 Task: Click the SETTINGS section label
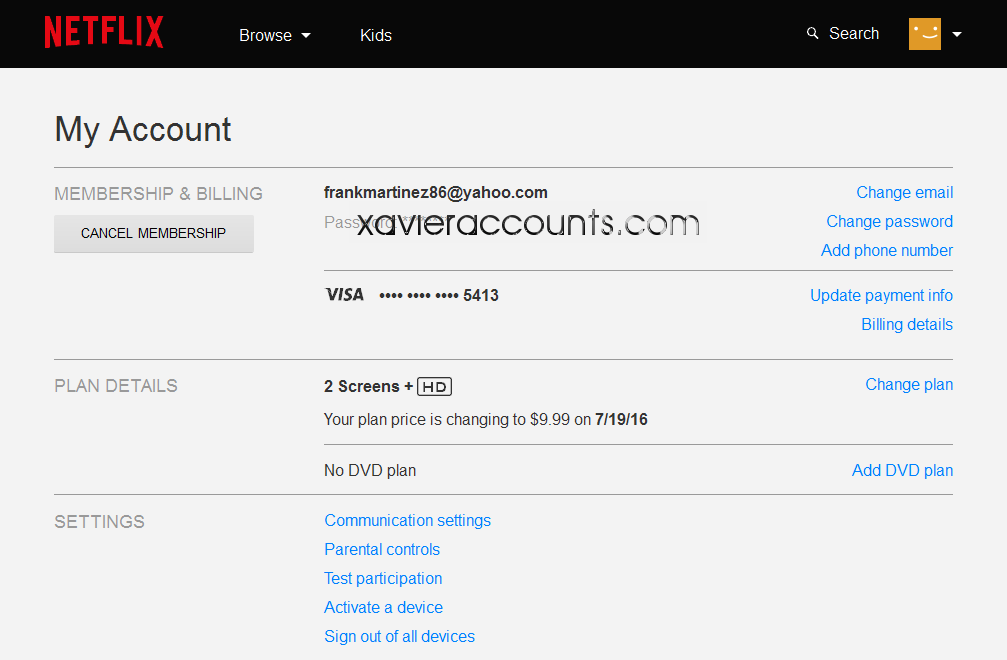point(100,522)
